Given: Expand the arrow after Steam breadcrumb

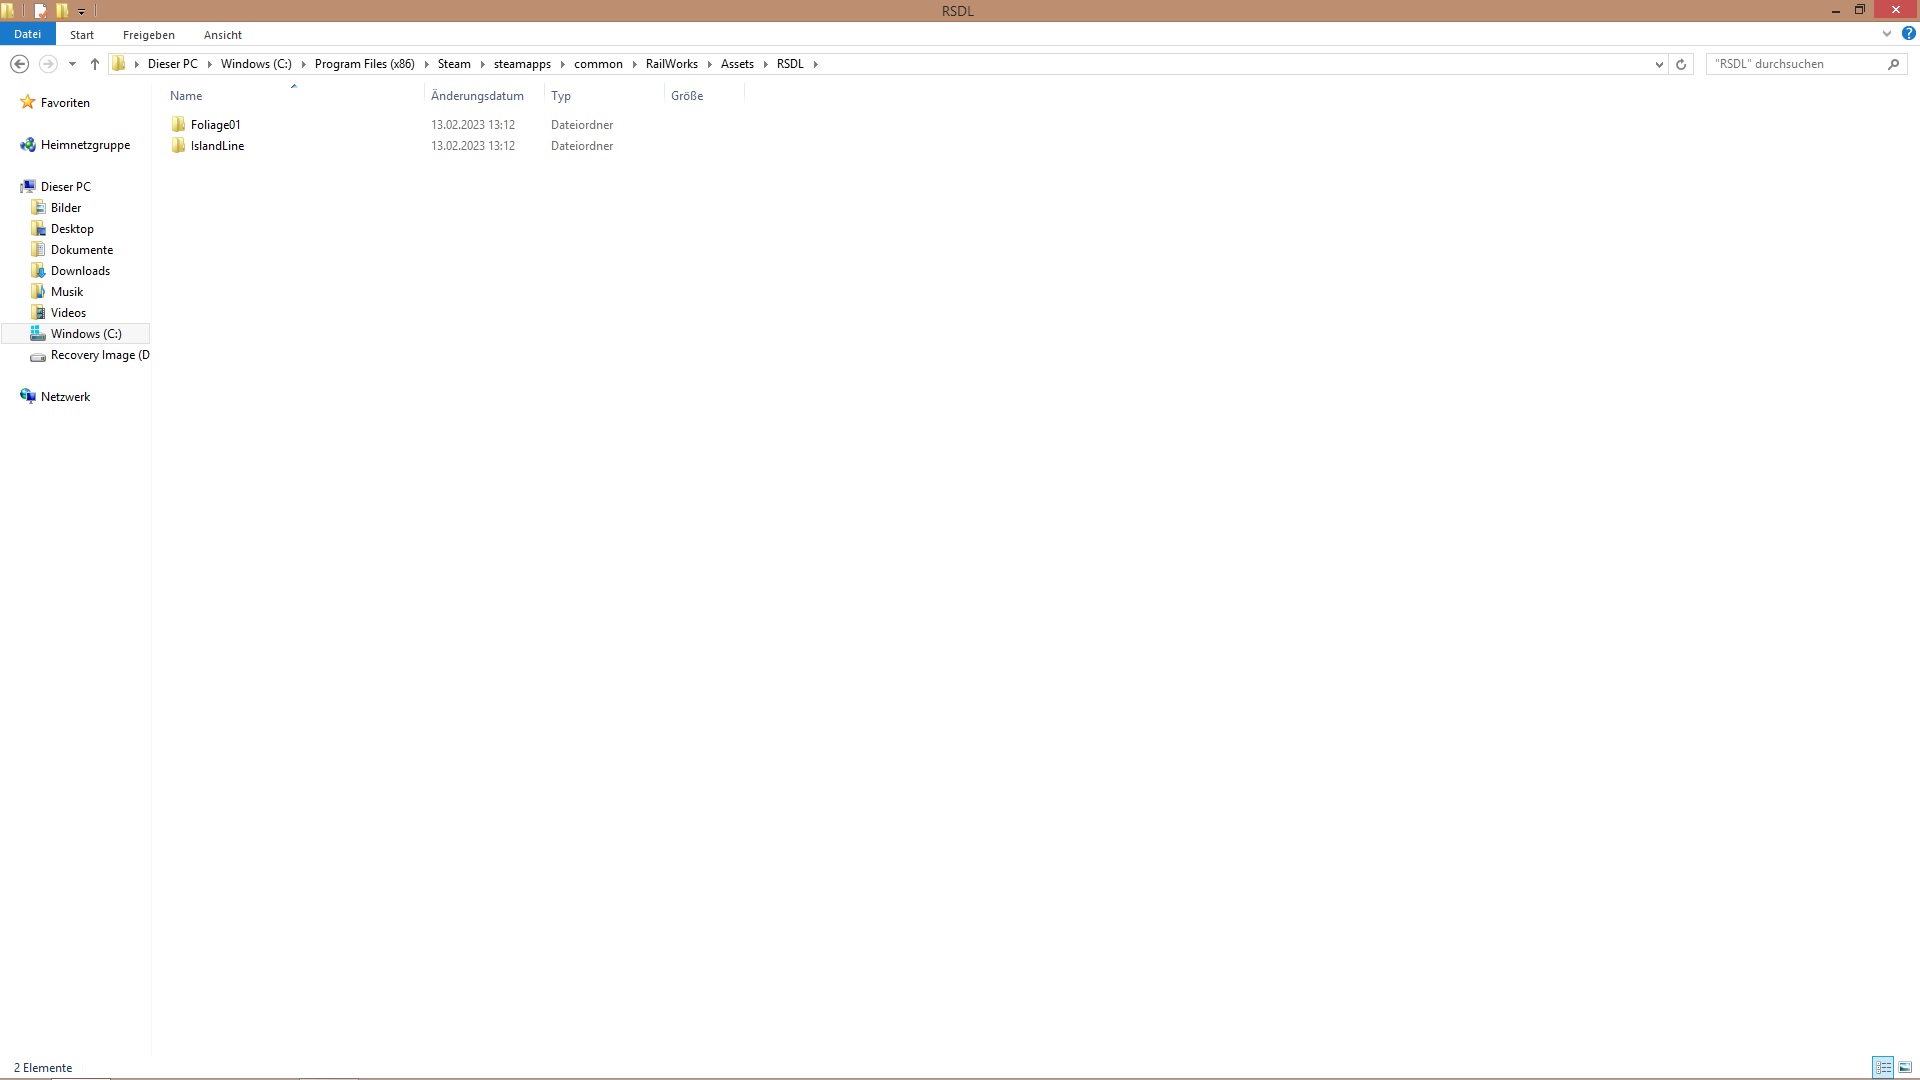Looking at the screenshot, I should [x=483, y=64].
